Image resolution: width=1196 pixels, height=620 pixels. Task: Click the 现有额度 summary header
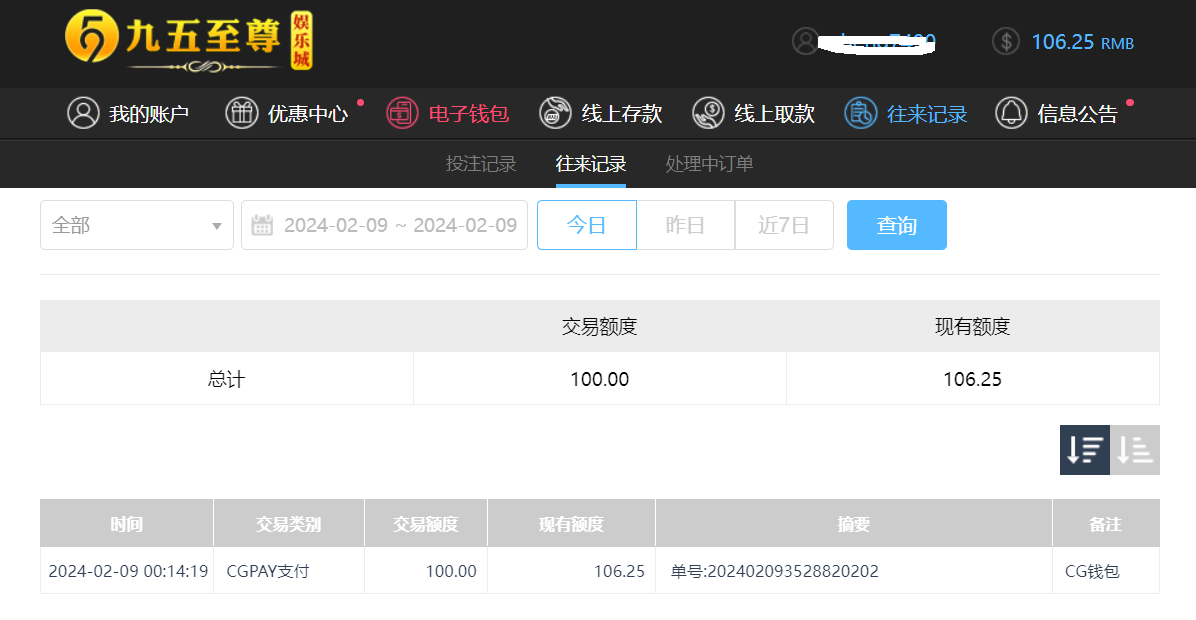973,326
